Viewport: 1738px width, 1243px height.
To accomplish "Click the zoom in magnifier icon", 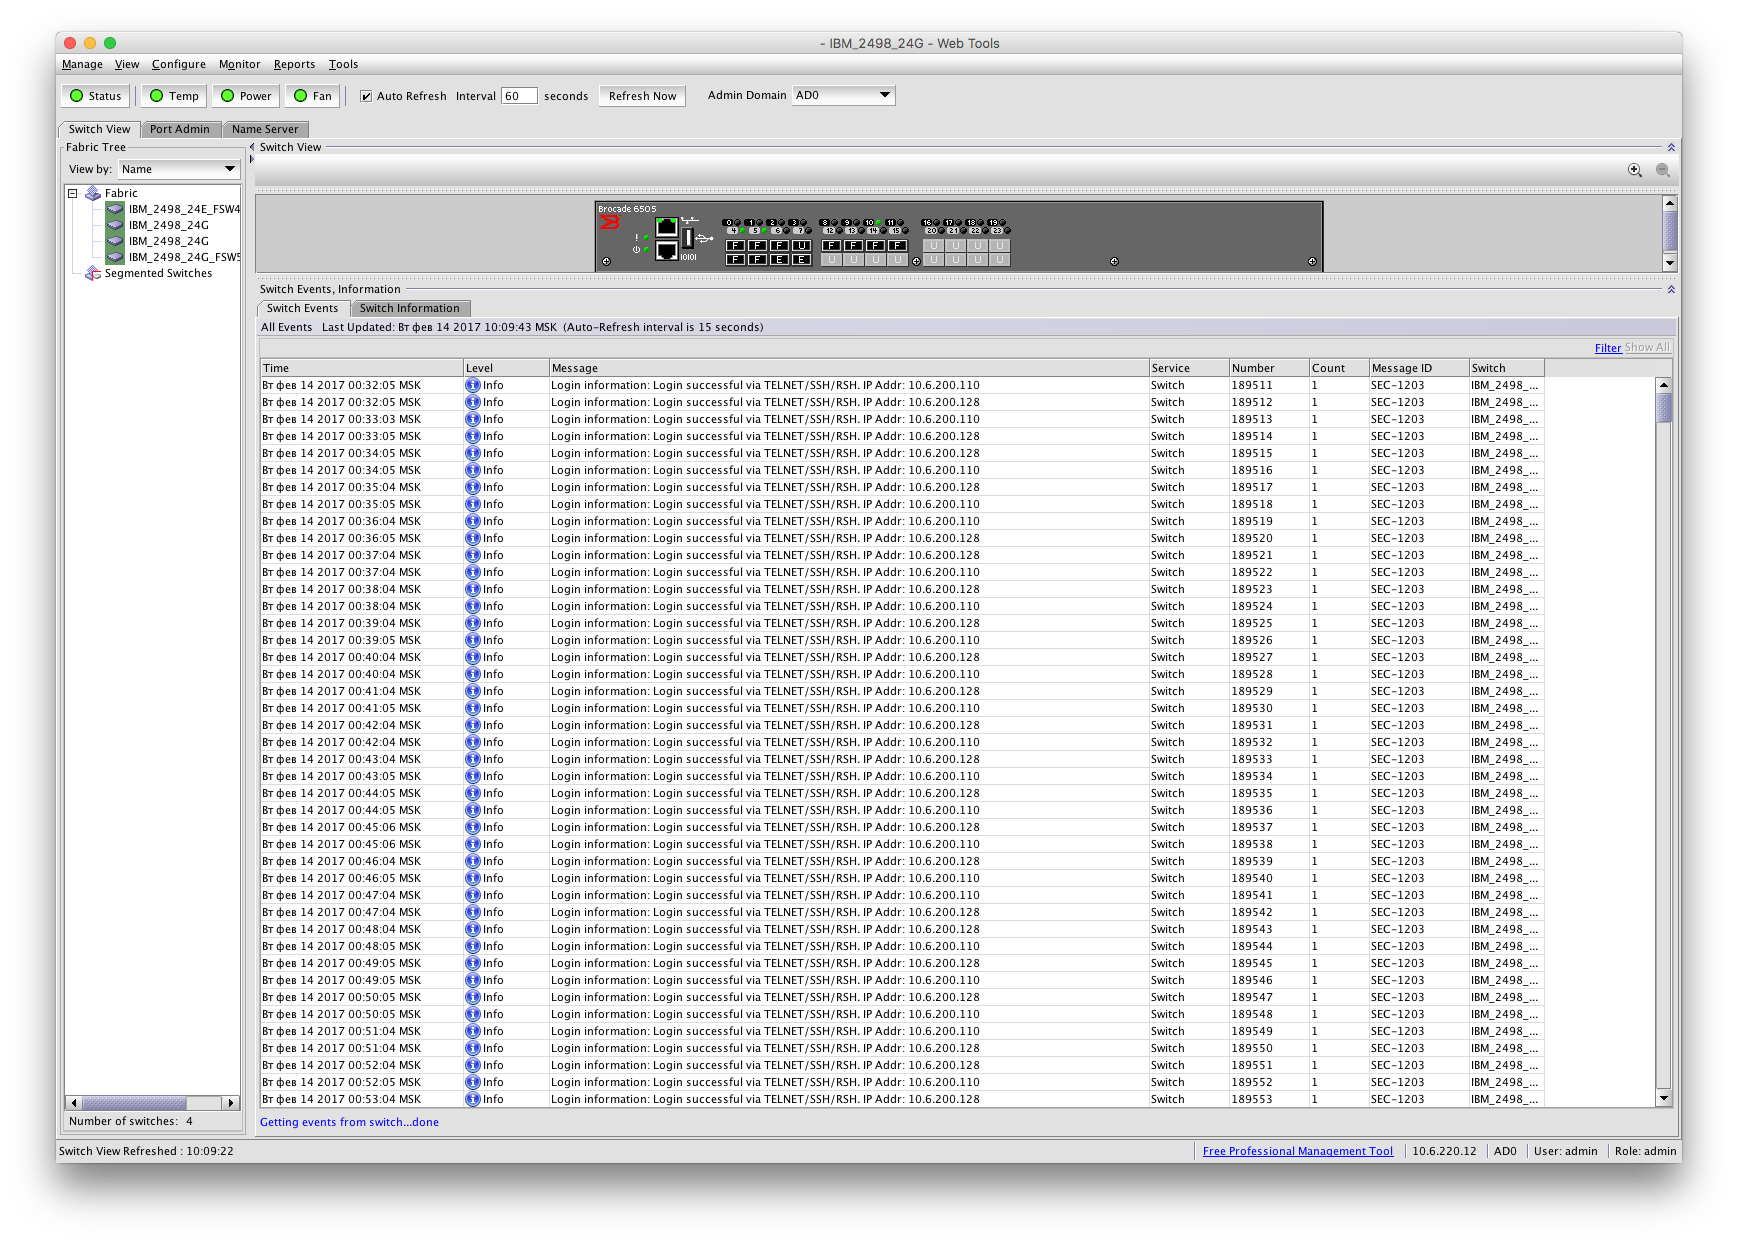I will pyautogui.click(x=1635, y=171).
